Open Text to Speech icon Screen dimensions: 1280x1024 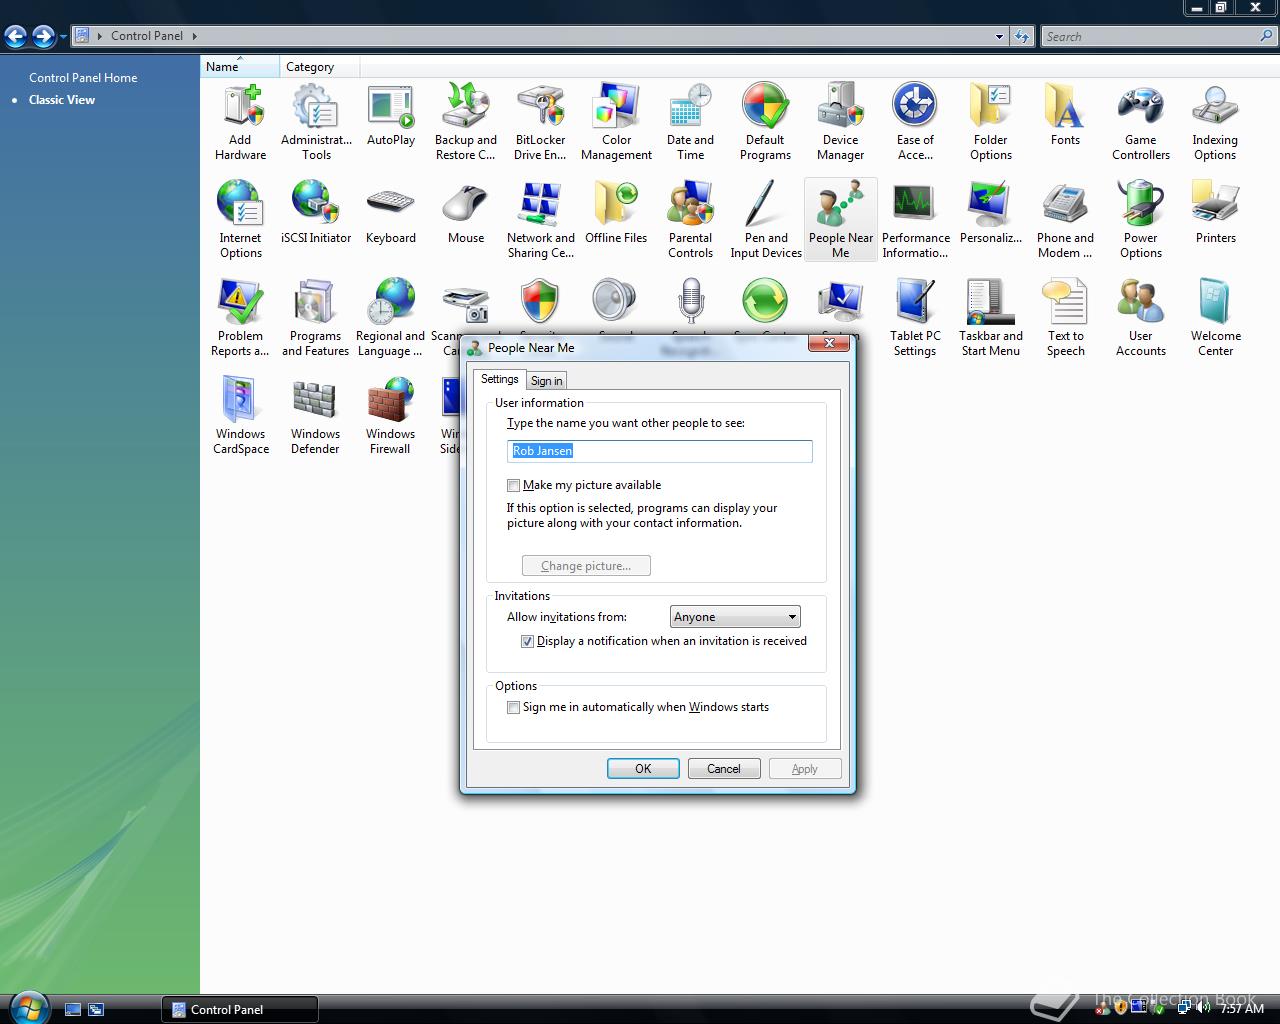1065,318
